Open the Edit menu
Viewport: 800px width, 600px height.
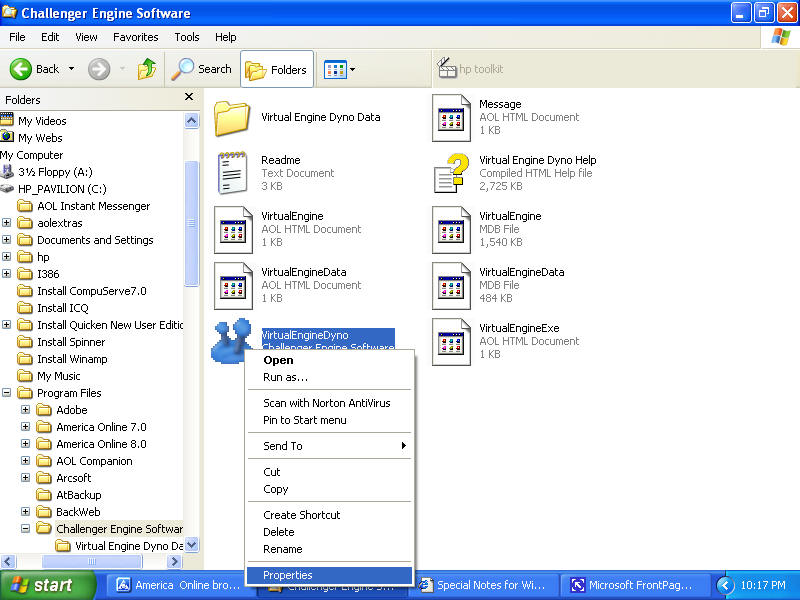click(x=50, y=37)
